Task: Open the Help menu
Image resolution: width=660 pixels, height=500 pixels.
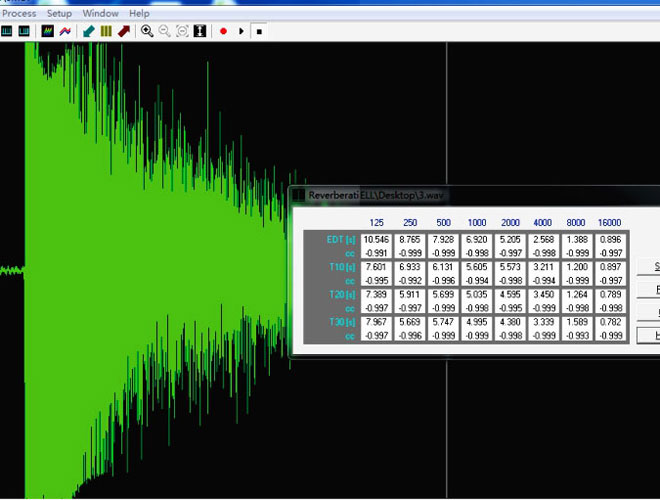Action: [x=139, y=13]
